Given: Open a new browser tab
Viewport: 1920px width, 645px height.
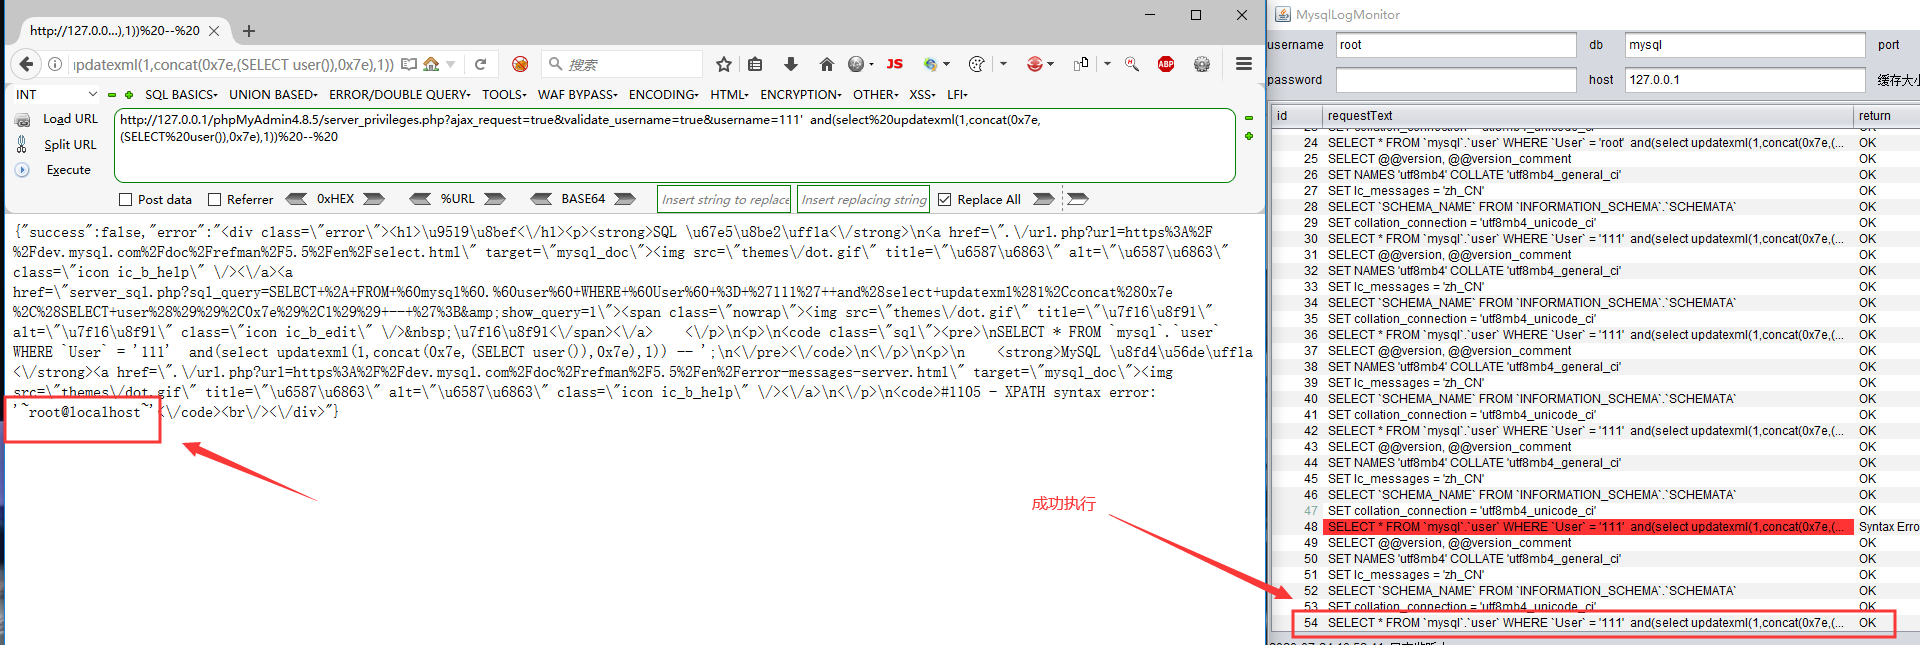Looking at the screenshot, I should (x=249, y=31).
